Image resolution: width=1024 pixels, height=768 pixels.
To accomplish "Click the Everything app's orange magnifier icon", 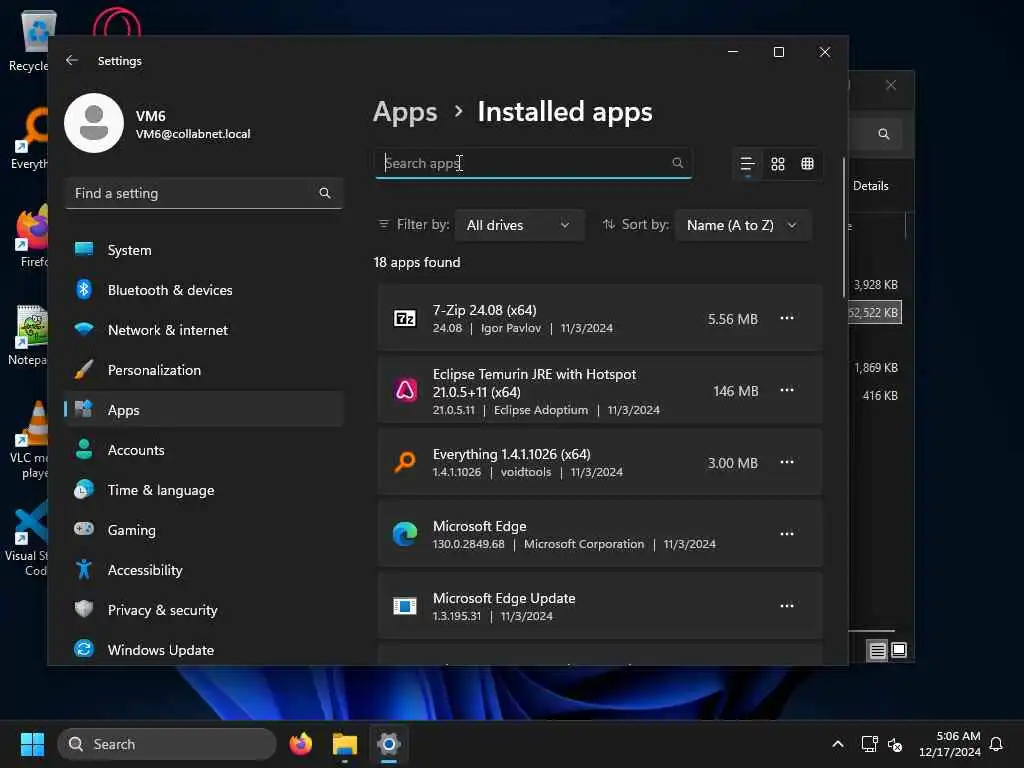I will point(405,462).
